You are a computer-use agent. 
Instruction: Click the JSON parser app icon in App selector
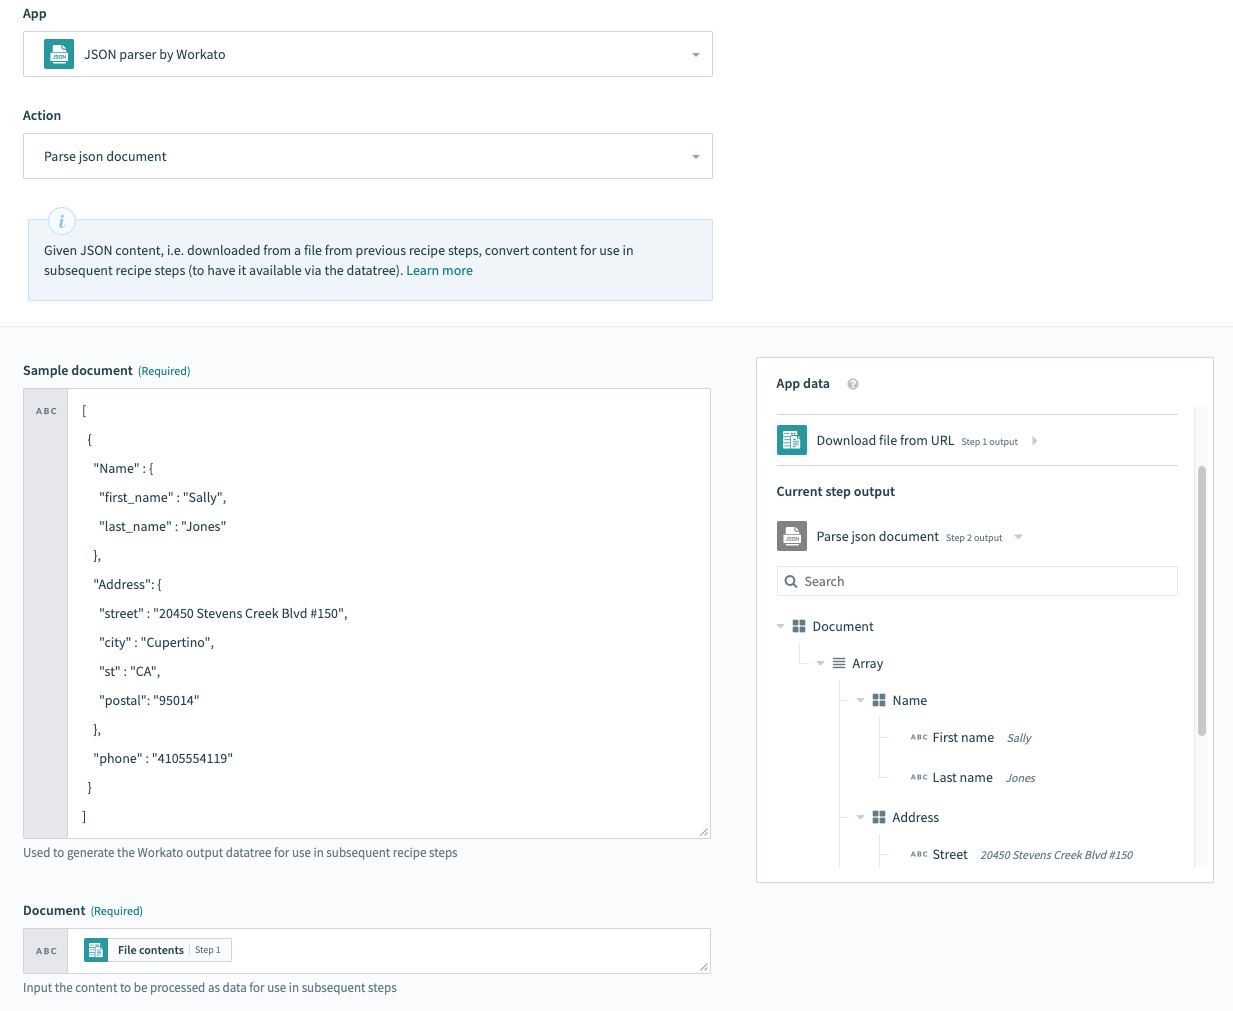coord(58,54)
